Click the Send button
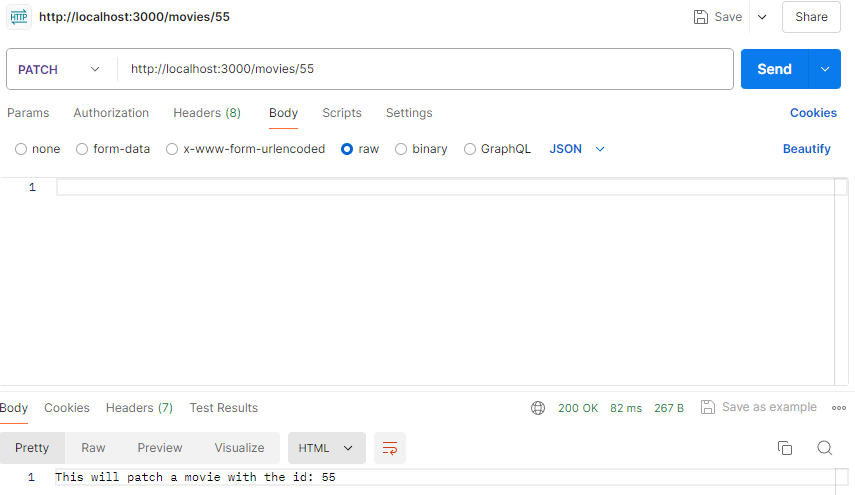The image size is (855, 495). pos(774,69)
